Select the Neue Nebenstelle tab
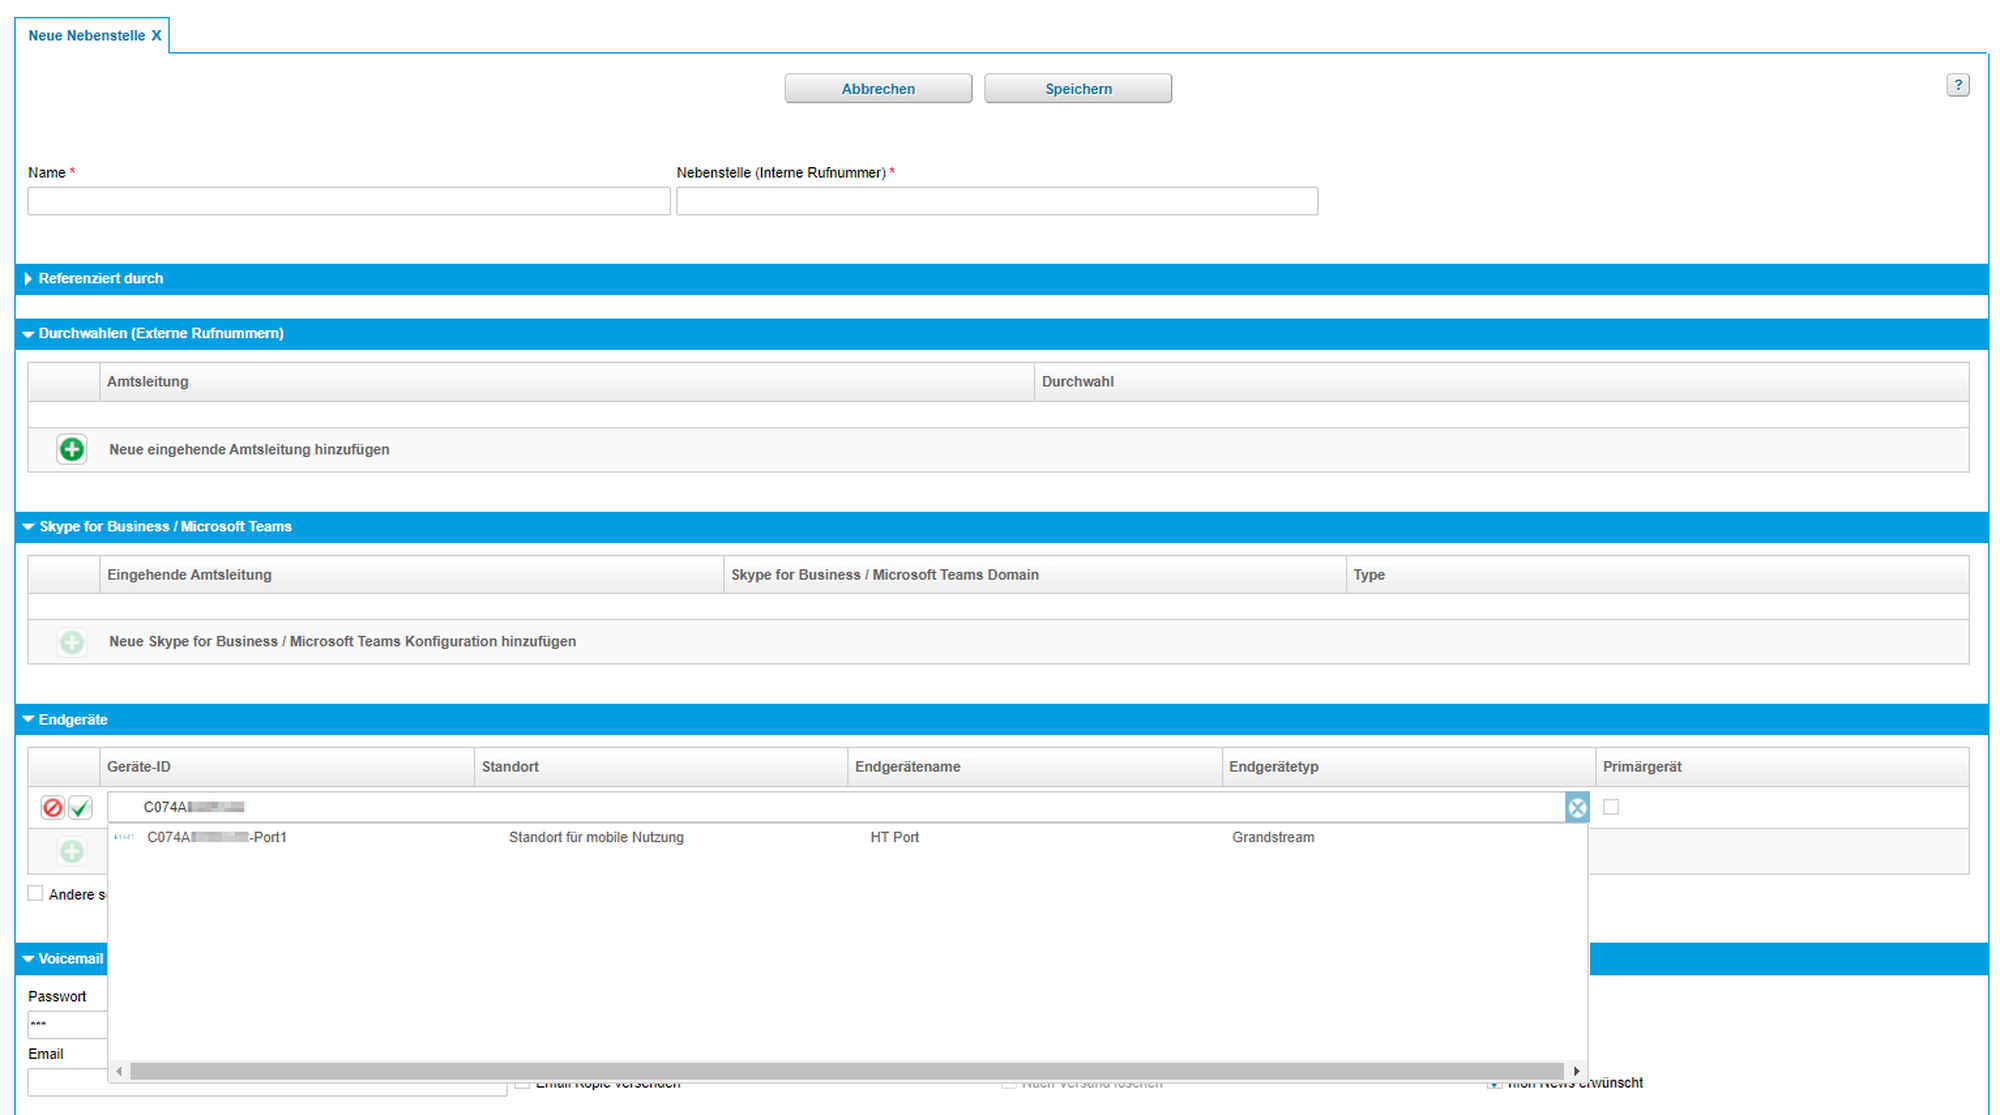Viewport: 2000px width, 1115px height. pyautogui.click(x=86, y=36)
